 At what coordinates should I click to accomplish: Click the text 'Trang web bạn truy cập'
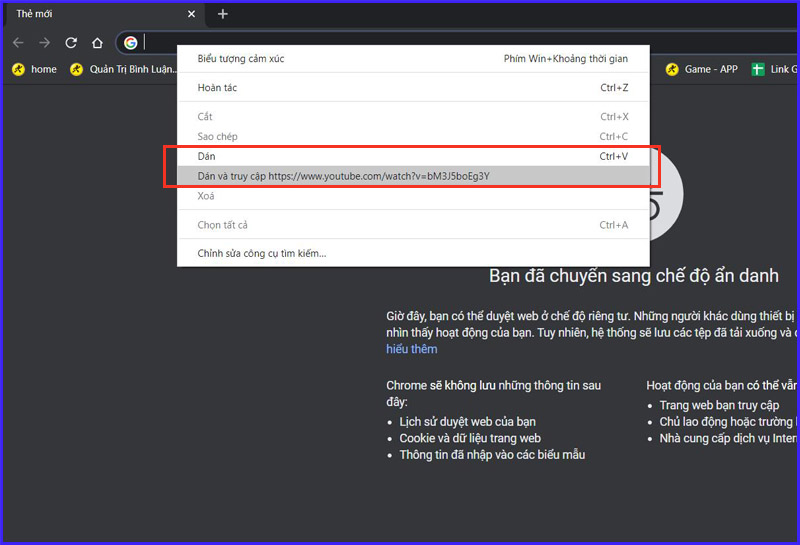tap(719, 406)
